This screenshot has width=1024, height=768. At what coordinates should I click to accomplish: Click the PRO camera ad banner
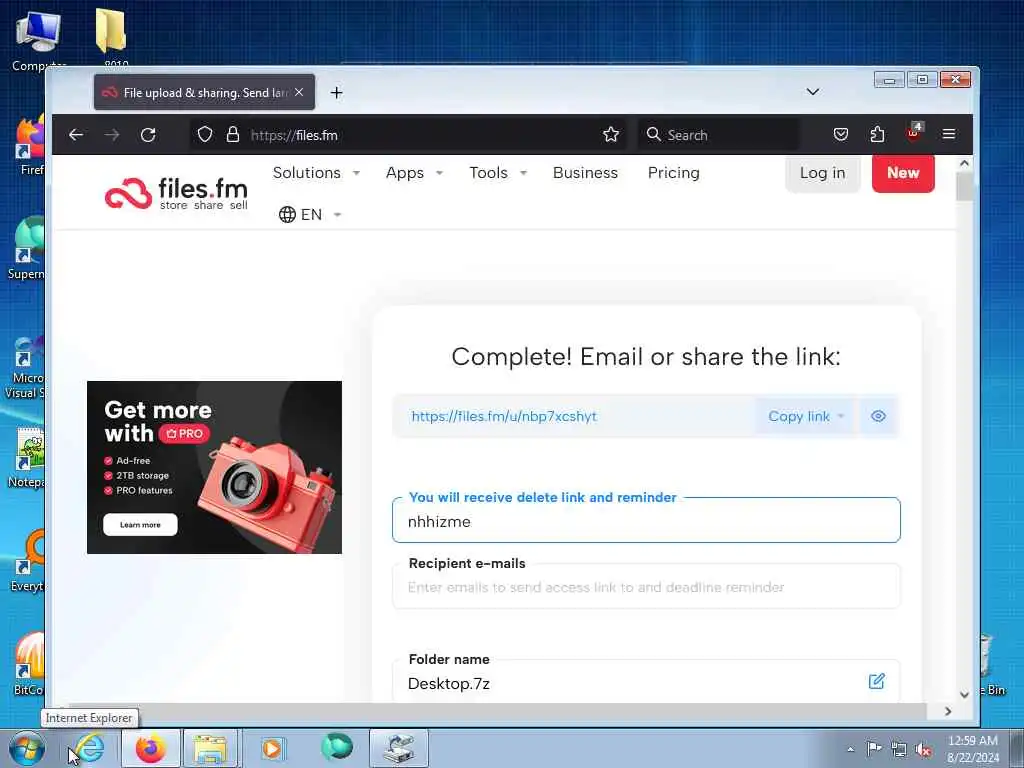tap(214, 467)
